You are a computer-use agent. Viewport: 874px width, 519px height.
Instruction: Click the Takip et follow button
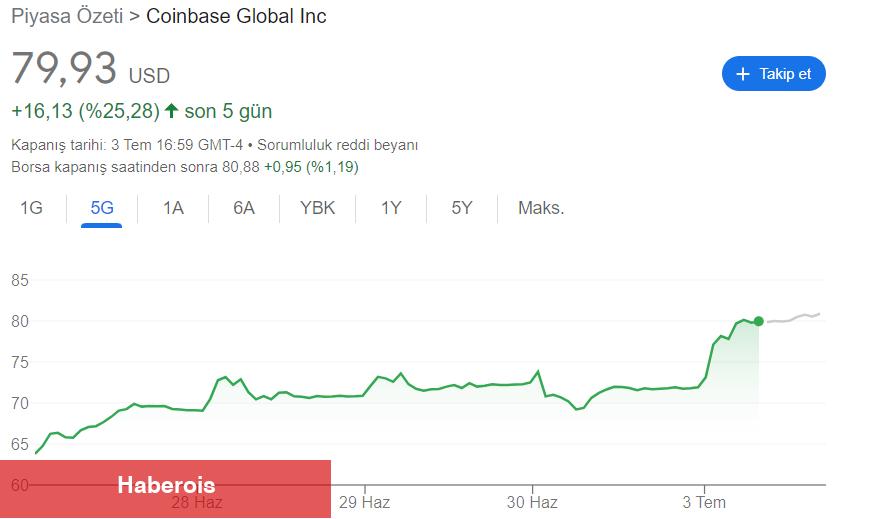point(773,74)
